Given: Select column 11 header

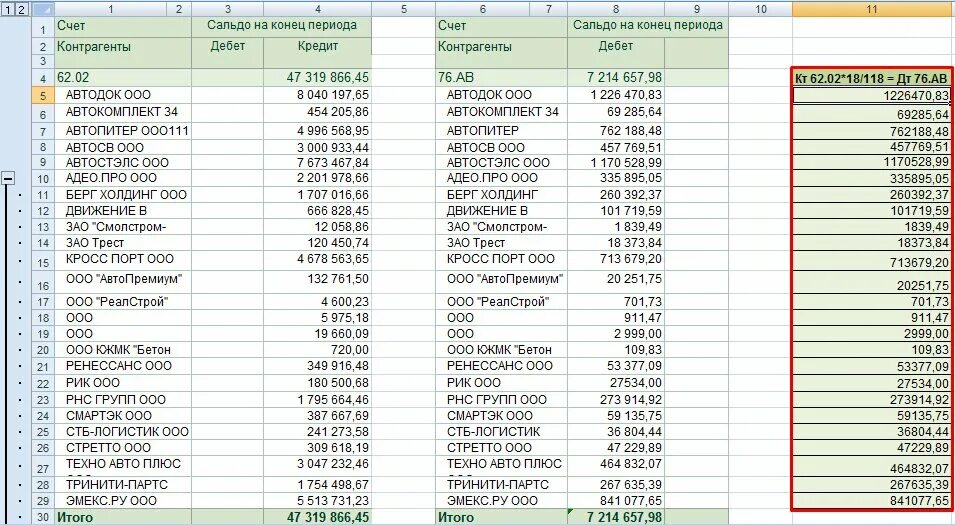Looking at the screenshot, I should point(872,9).
